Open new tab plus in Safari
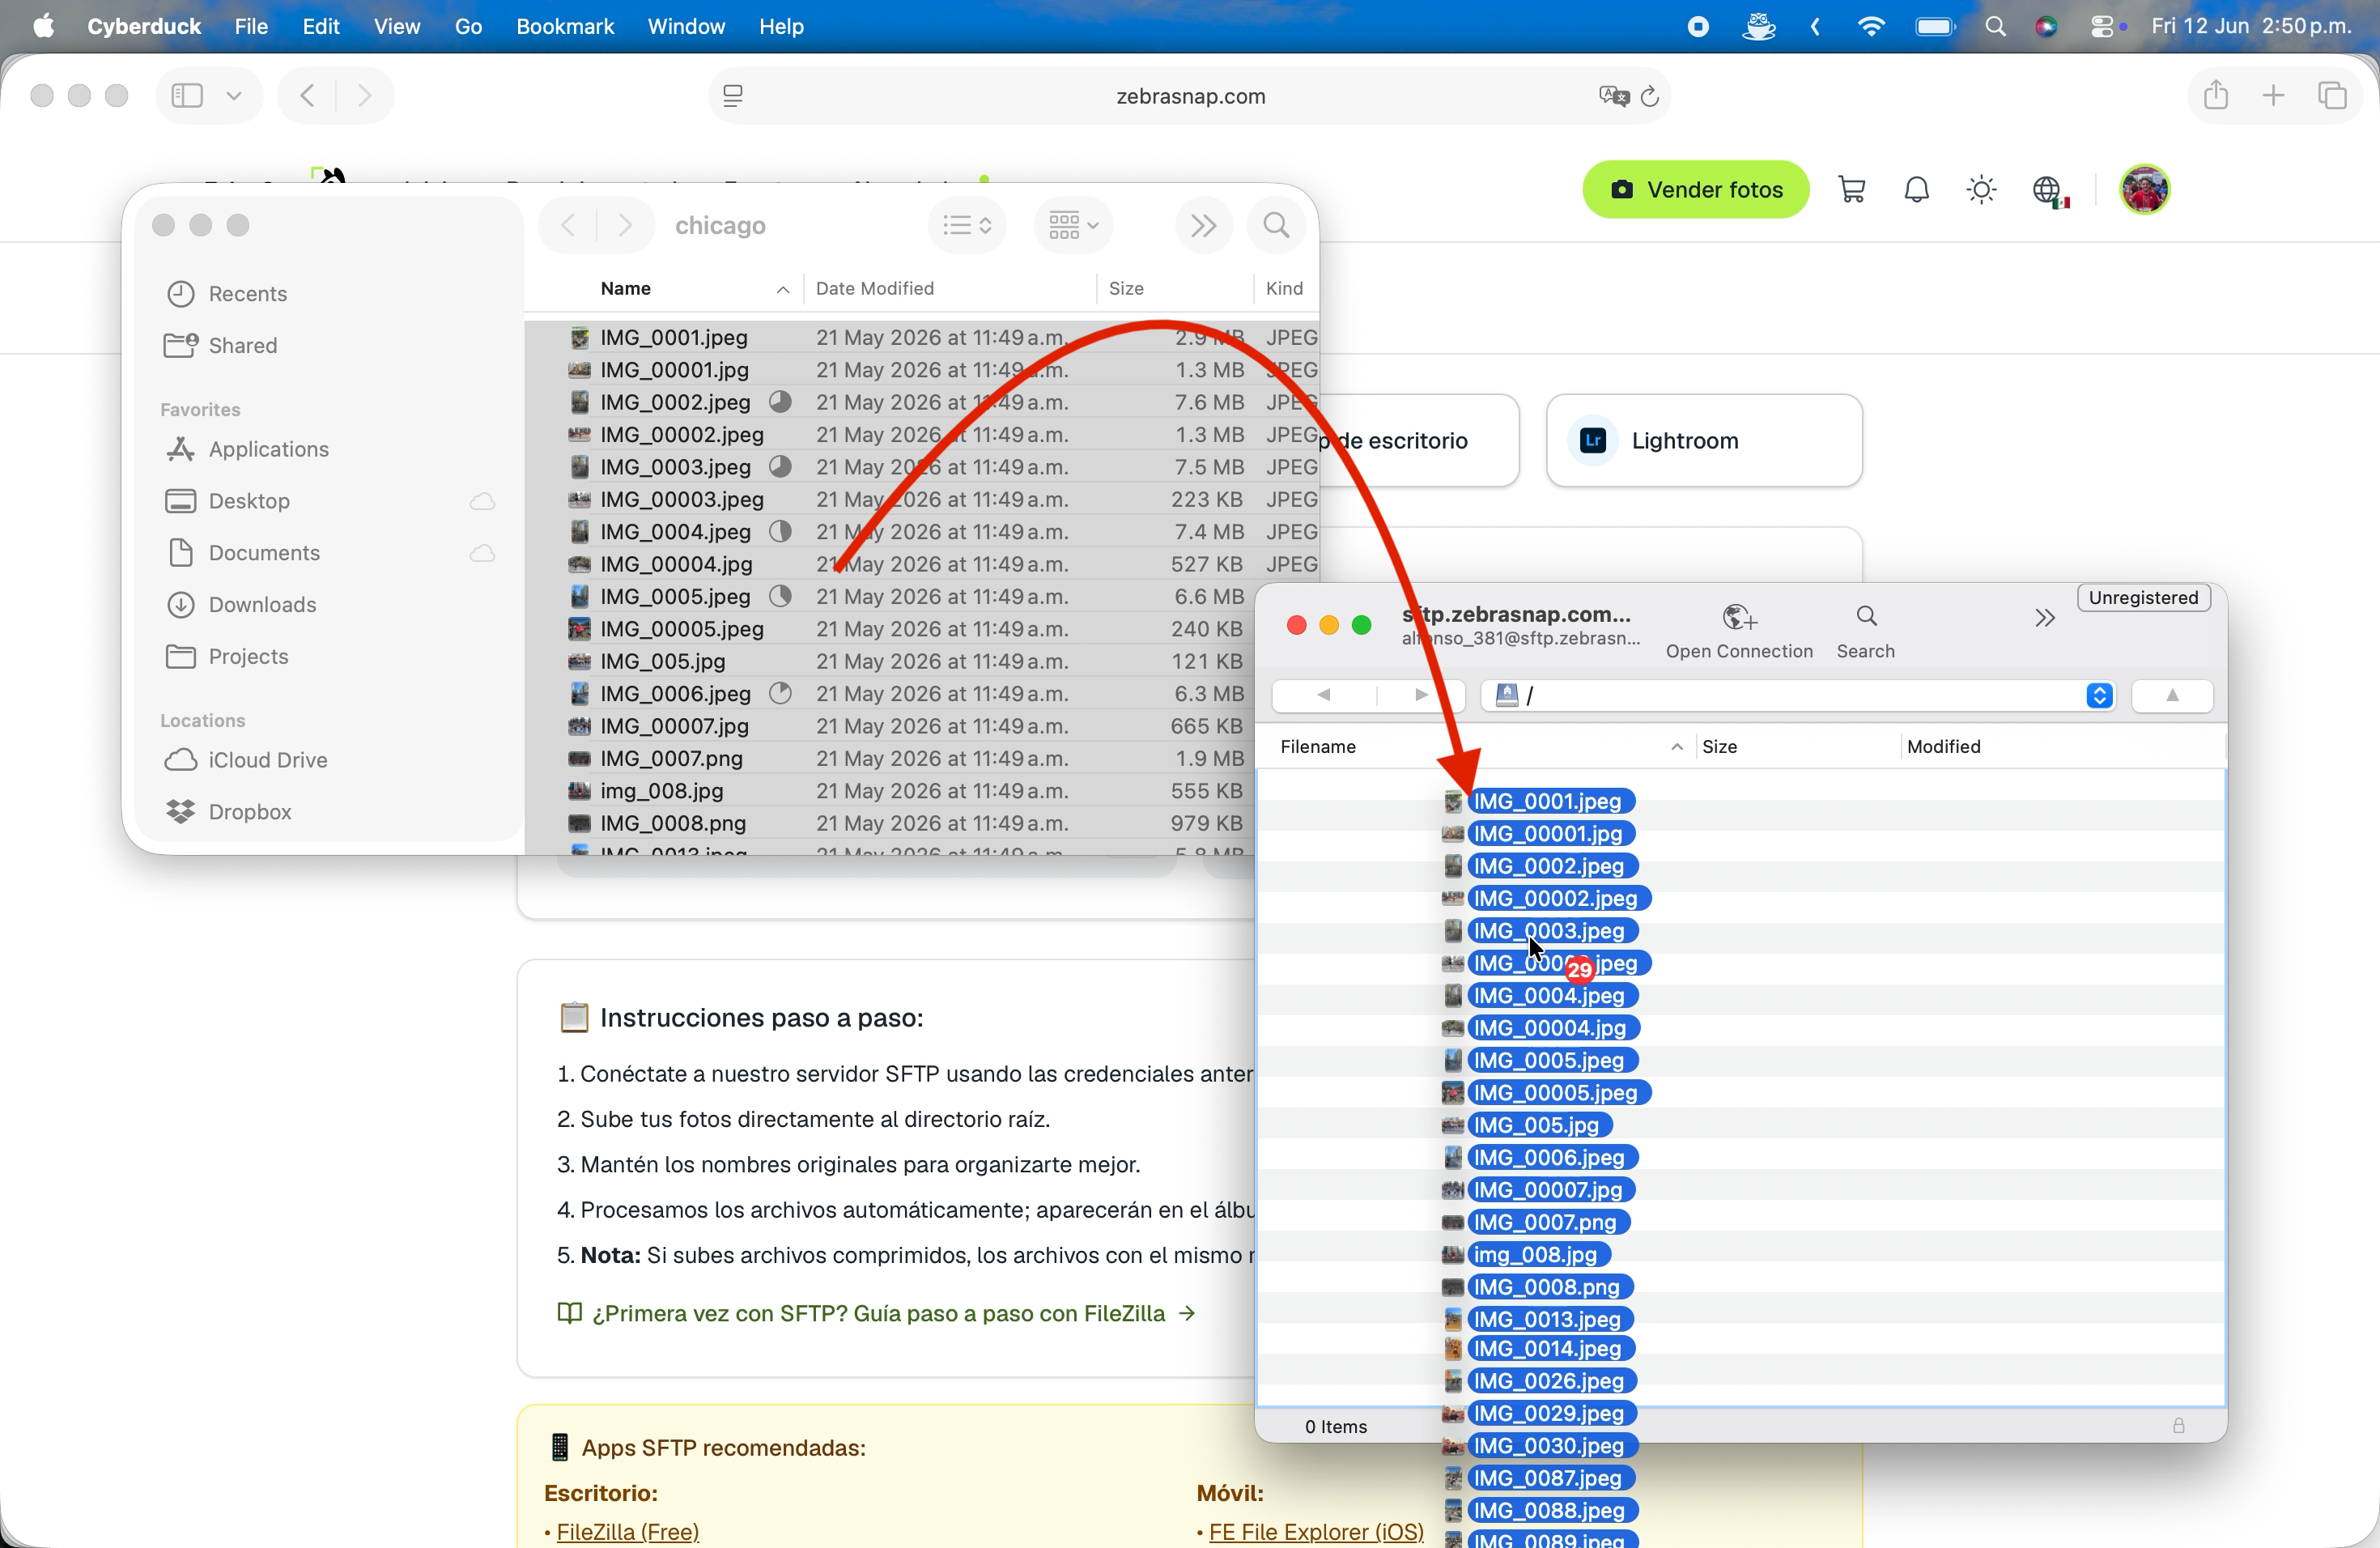This screenshot has width=2380, height=1548. (2273, 95)
